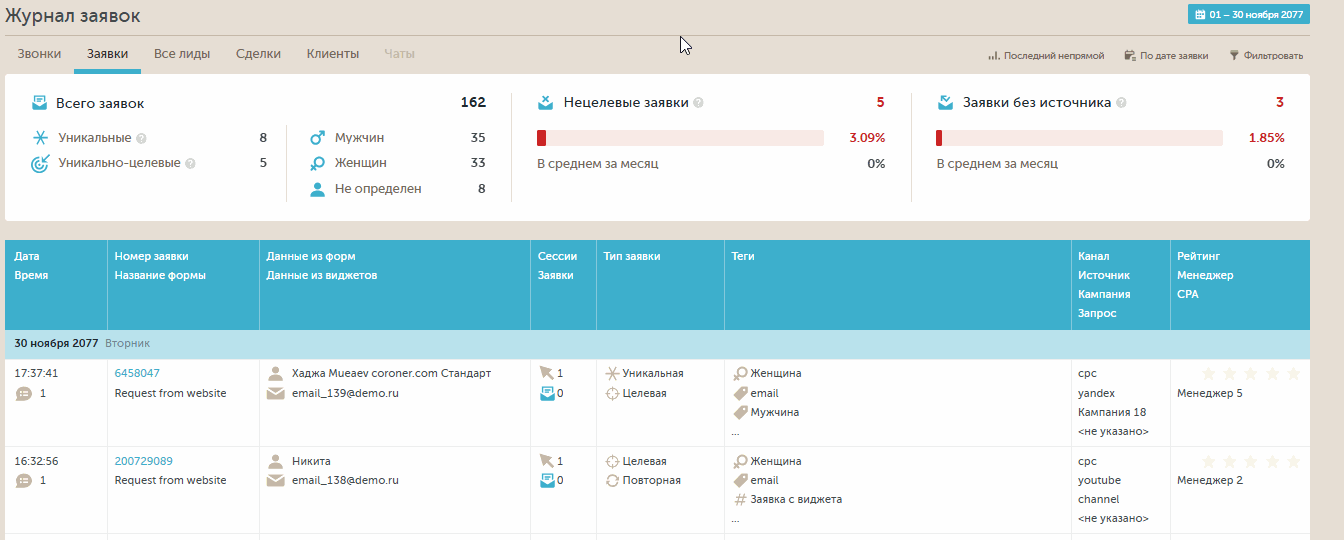Click Кампания 18 campaign text

[x=1112, y=412]
